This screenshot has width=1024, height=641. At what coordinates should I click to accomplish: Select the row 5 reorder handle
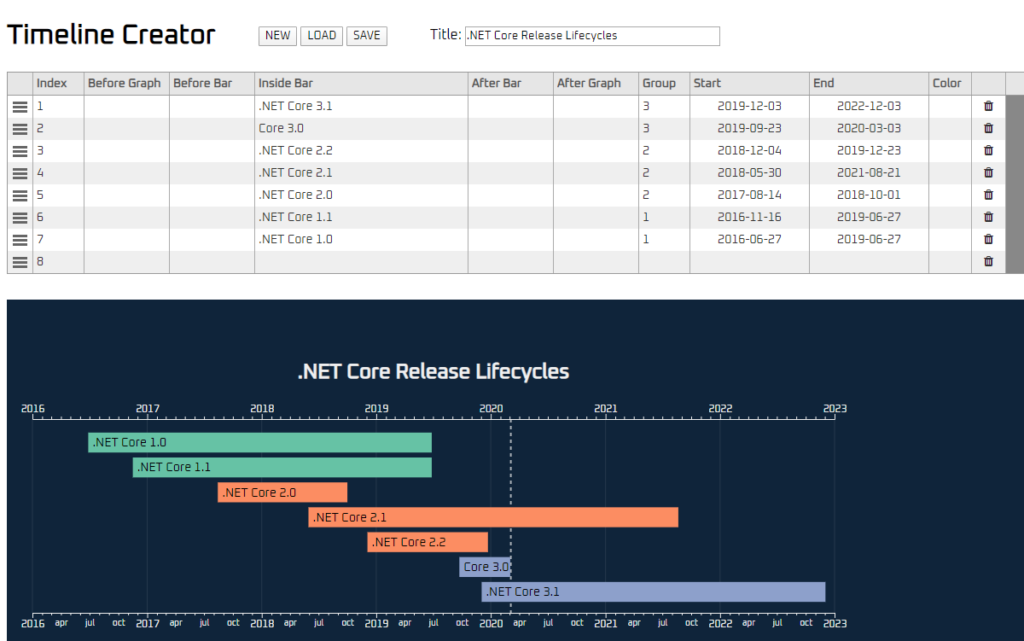pyautogui.click(x=20, y=195)
